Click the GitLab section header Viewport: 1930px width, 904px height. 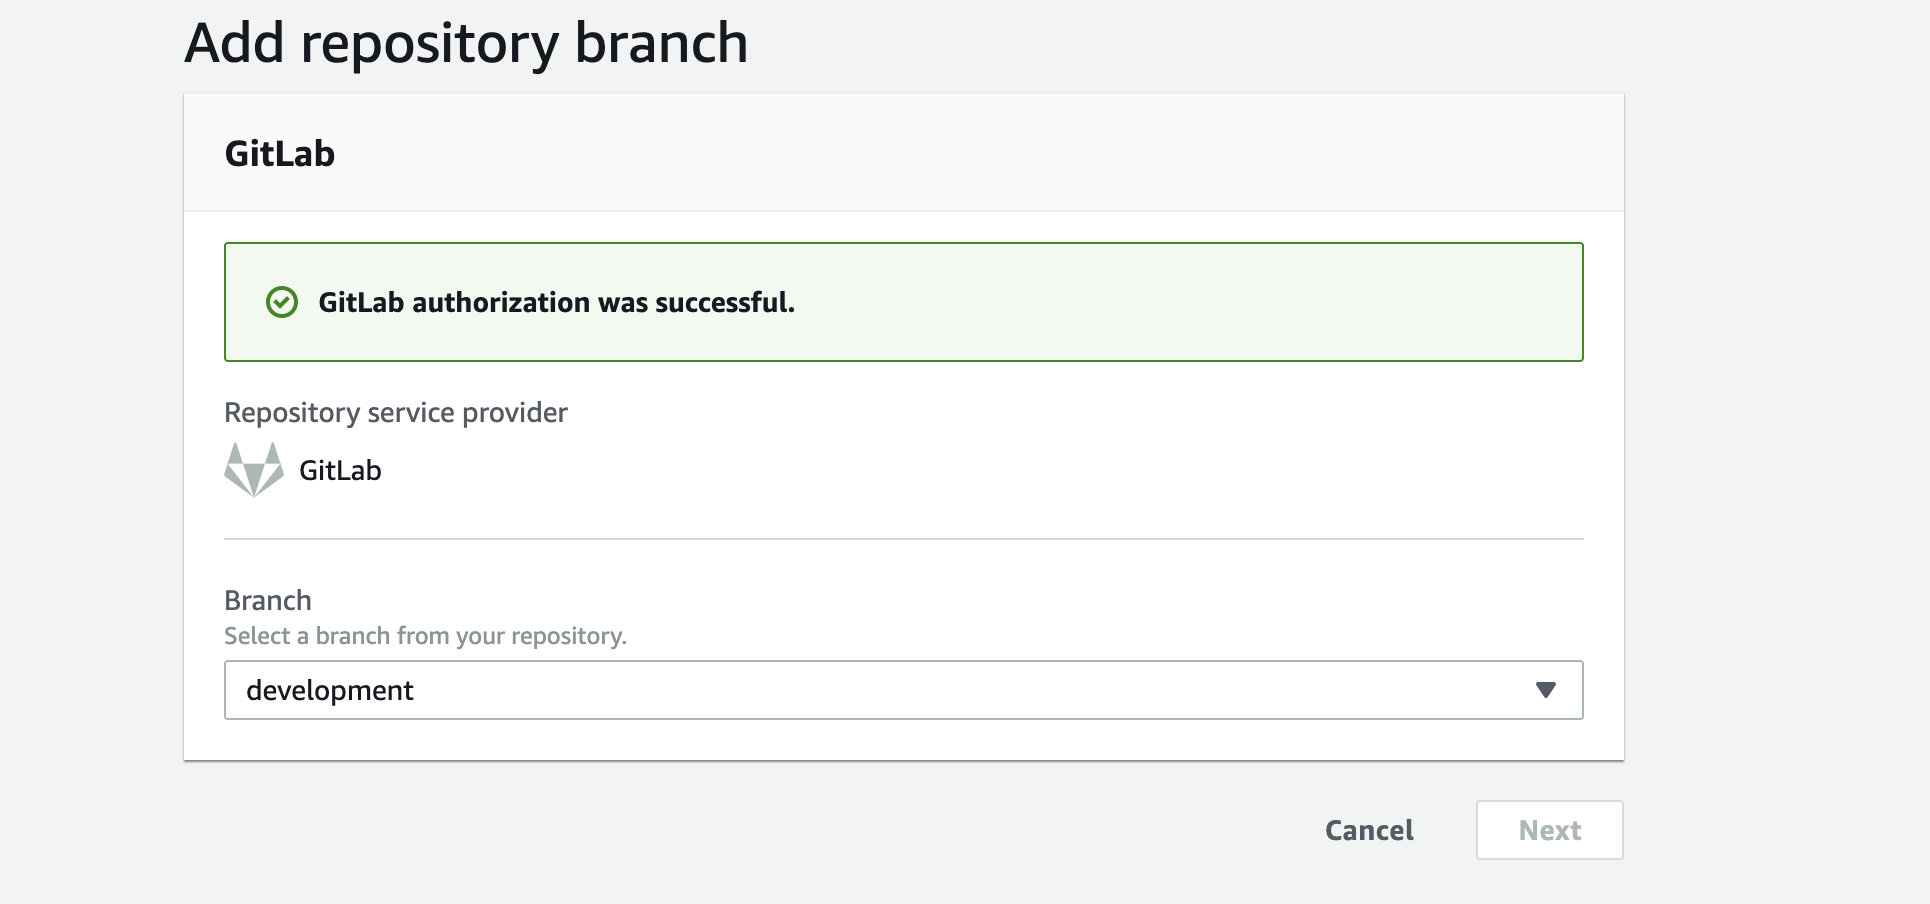(281, 152)
